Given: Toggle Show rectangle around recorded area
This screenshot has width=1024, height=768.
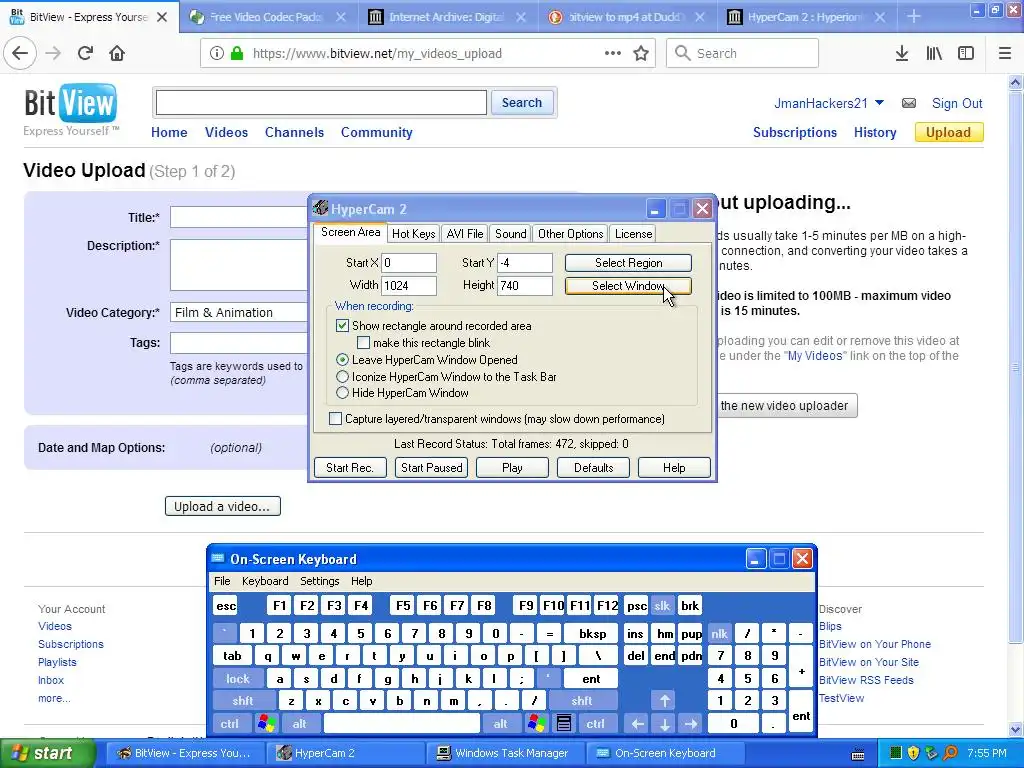Looking at the screenshot, I should pyautogui.click(x=342, y=326).
